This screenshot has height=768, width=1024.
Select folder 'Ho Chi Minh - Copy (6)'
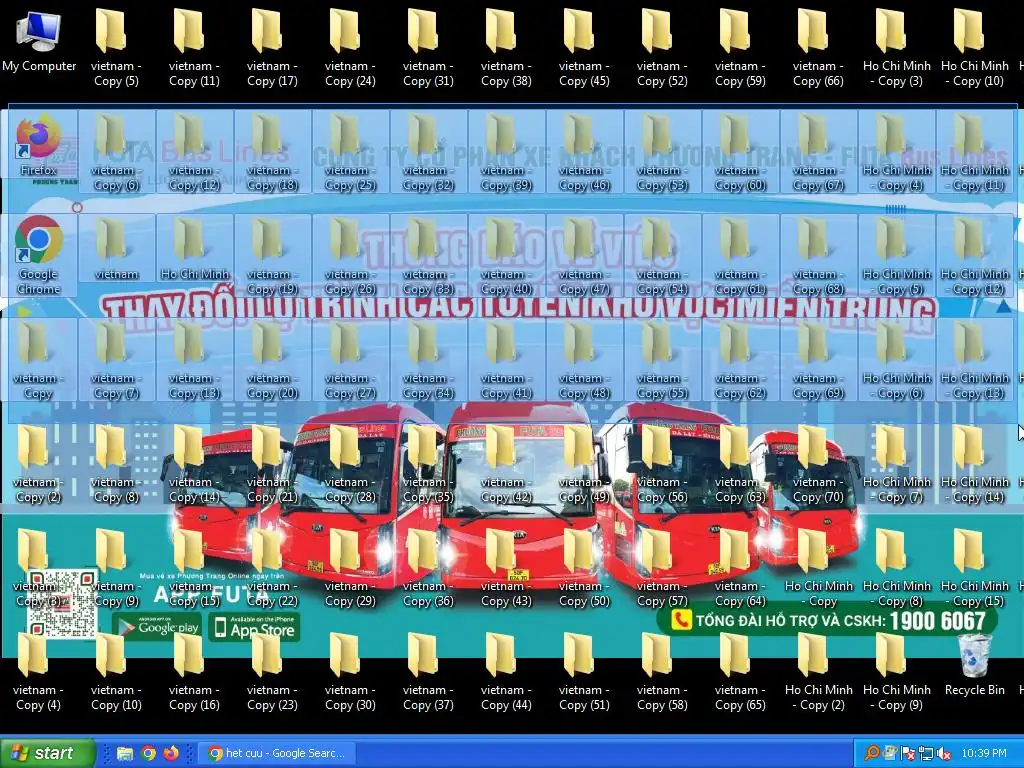pyautogui.click(x=897, y=359)
